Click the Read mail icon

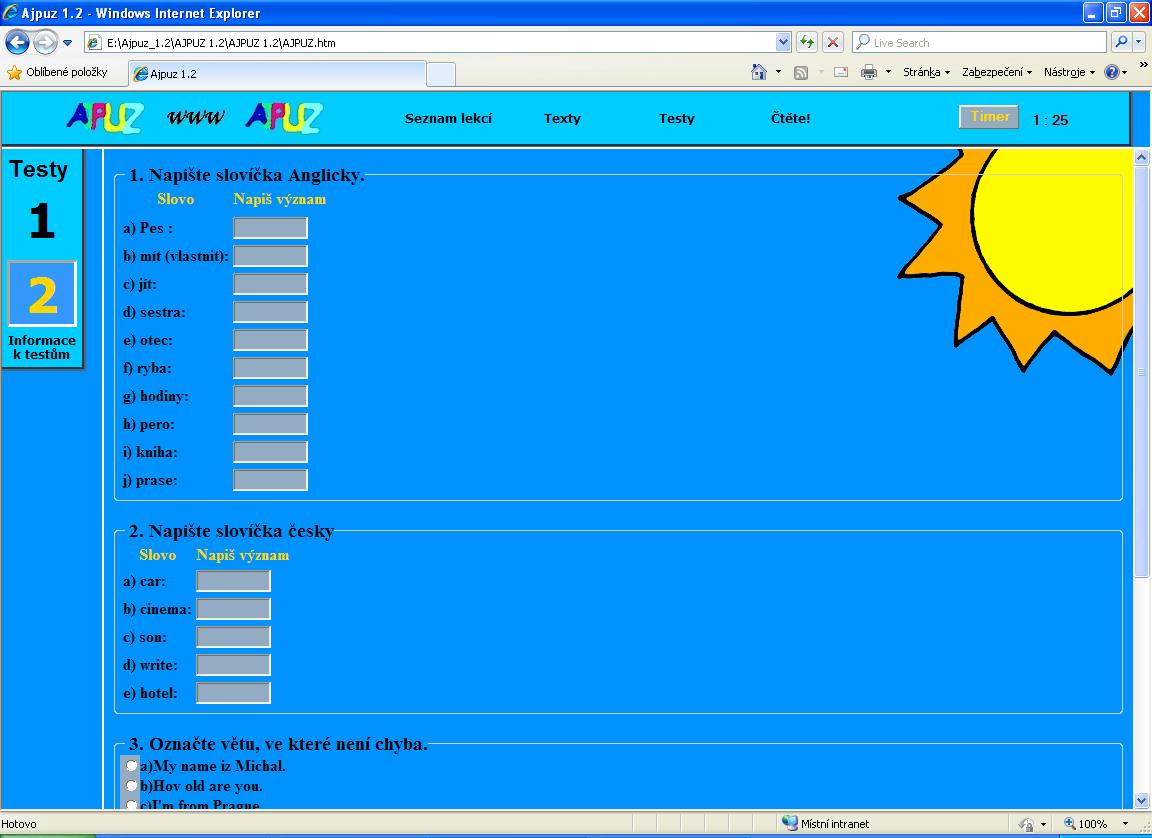840,72
